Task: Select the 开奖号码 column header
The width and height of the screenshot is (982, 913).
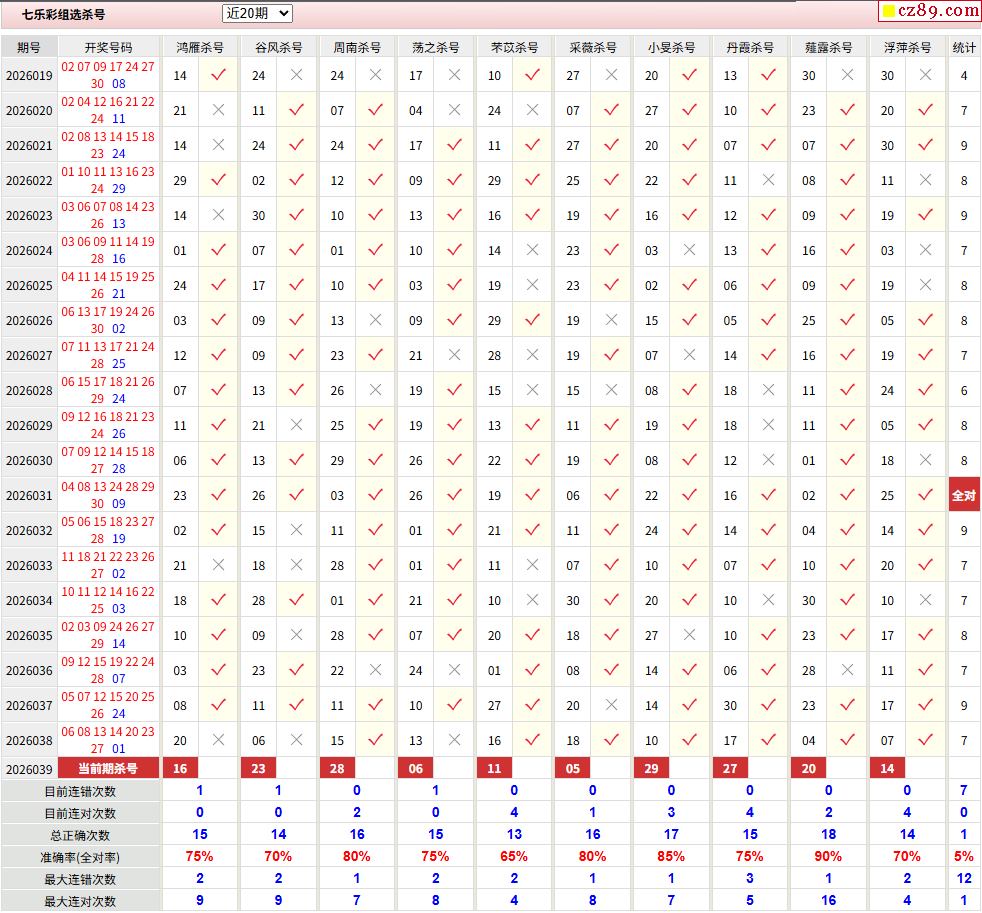Action: pyautogui.click(x=108, y=47)
